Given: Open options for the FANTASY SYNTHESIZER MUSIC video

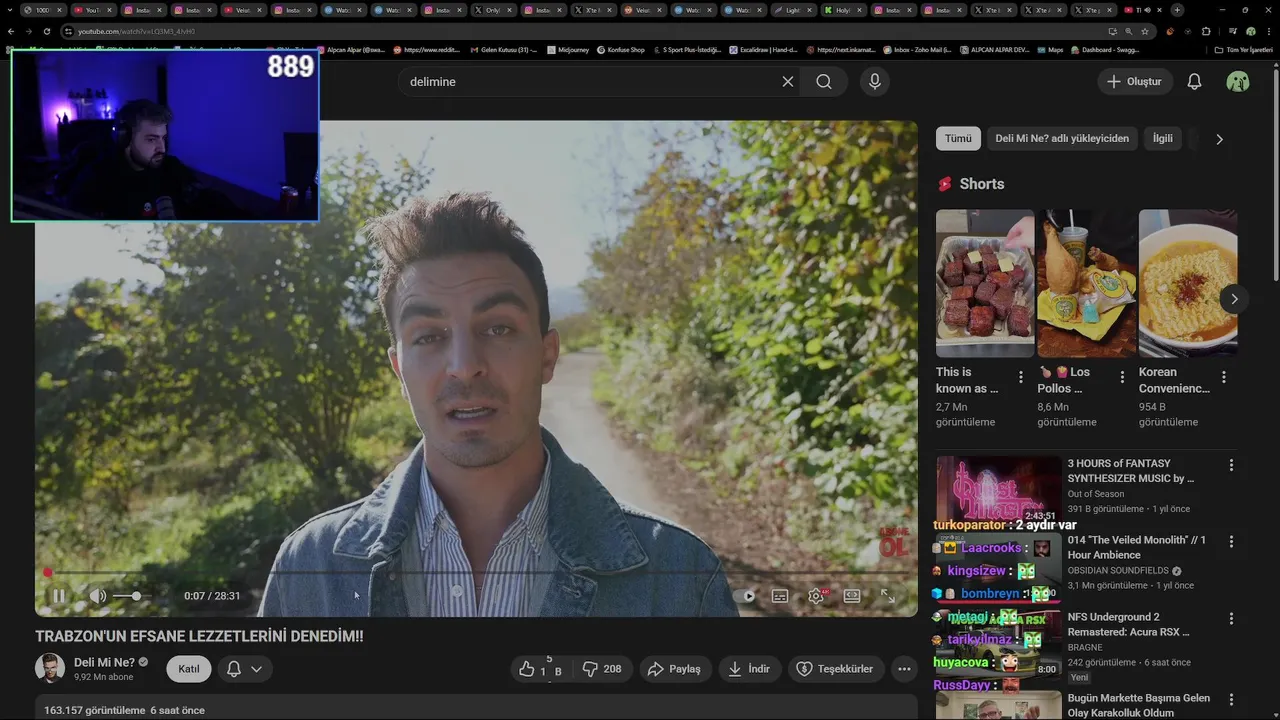Looking at the screenshot, I should click(1231, 465).
